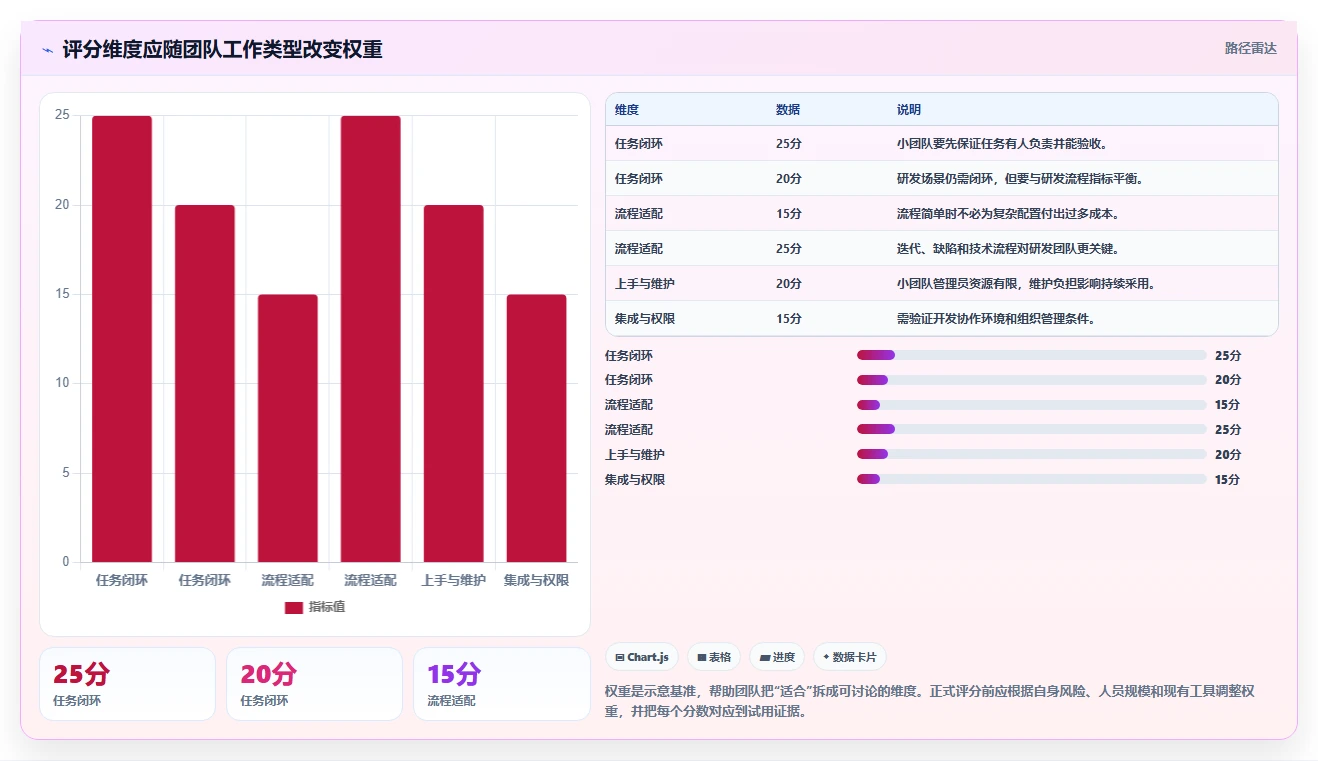
Task: Open the 15分 流程适配 data card
Action: tap(501, 684)
